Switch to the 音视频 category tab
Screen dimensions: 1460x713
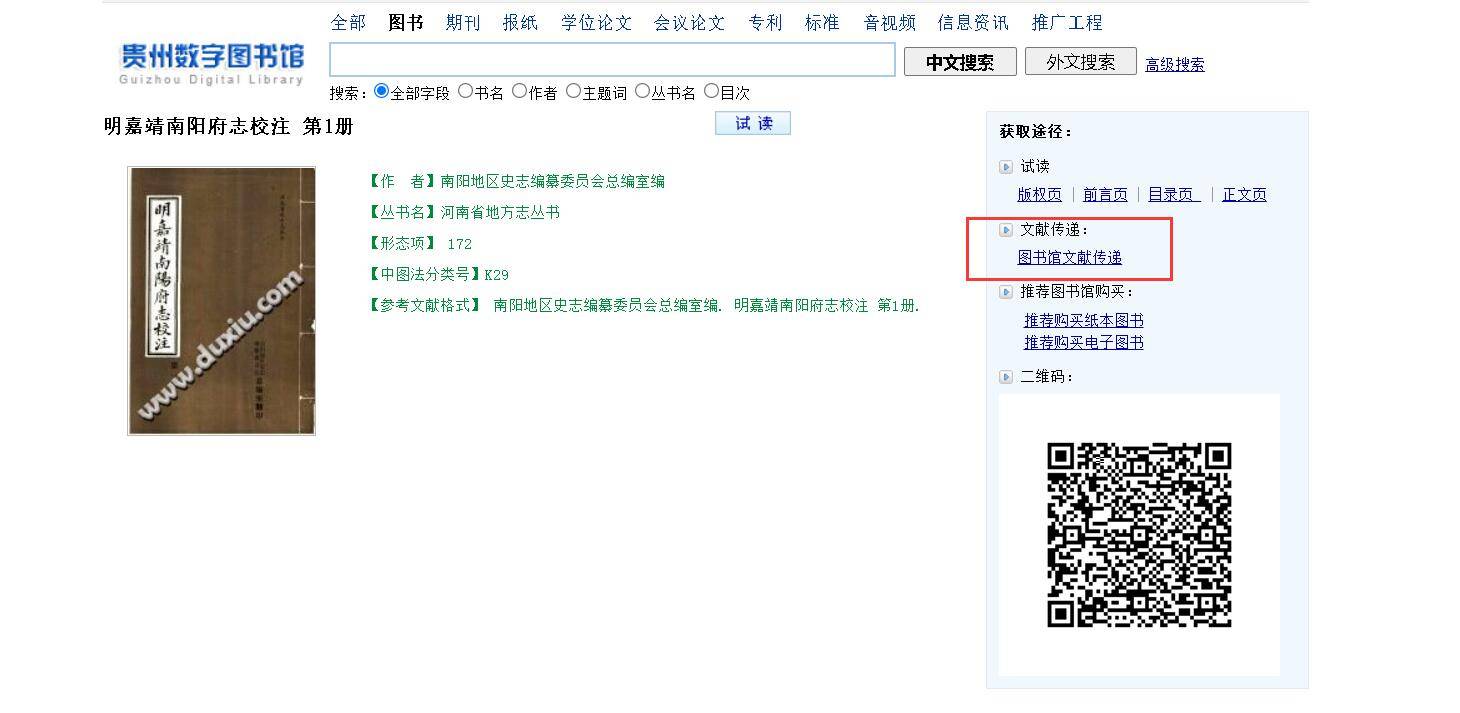tap(888, 22)
